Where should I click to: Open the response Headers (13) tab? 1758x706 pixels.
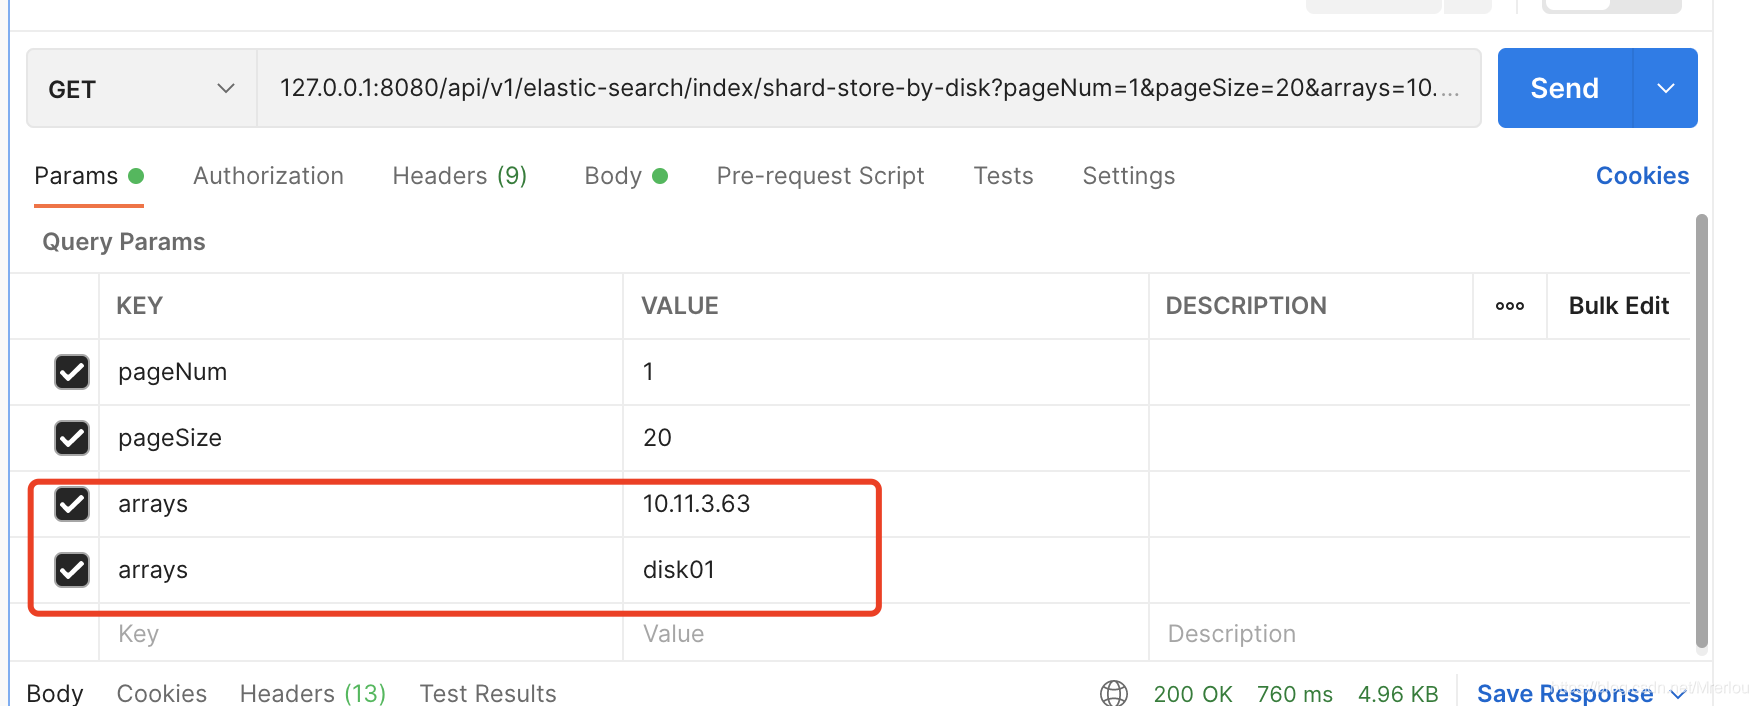[x=313, y=693]
